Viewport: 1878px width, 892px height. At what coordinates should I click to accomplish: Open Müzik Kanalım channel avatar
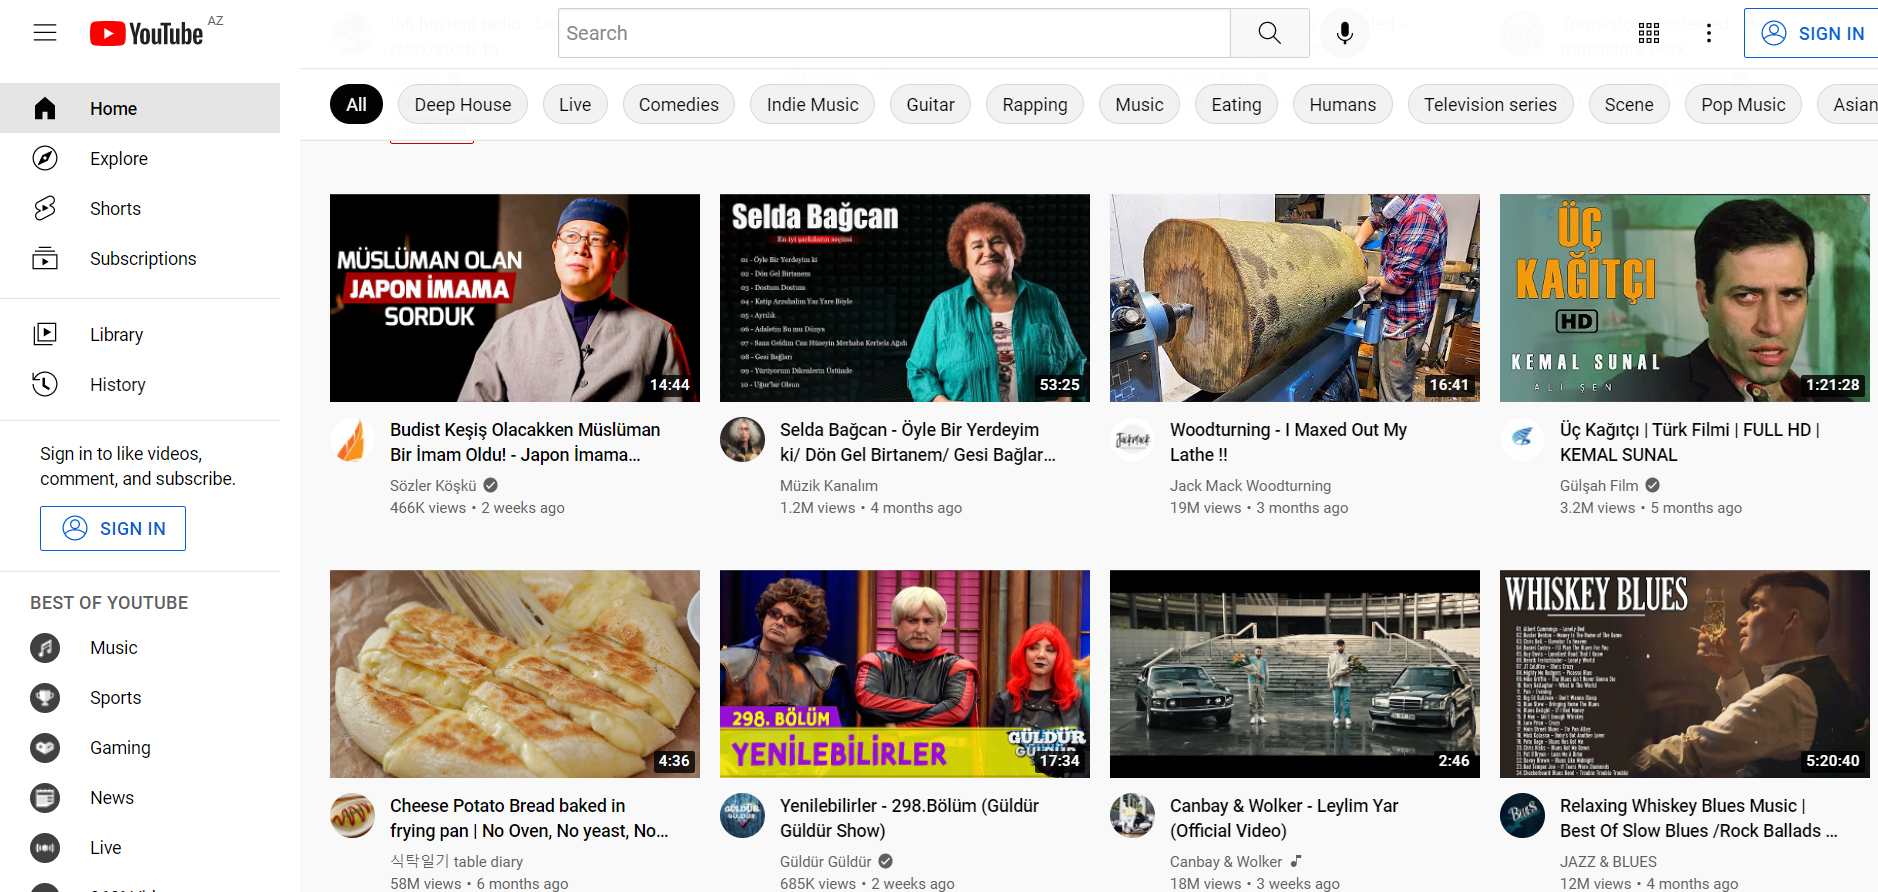click(742, 440)
